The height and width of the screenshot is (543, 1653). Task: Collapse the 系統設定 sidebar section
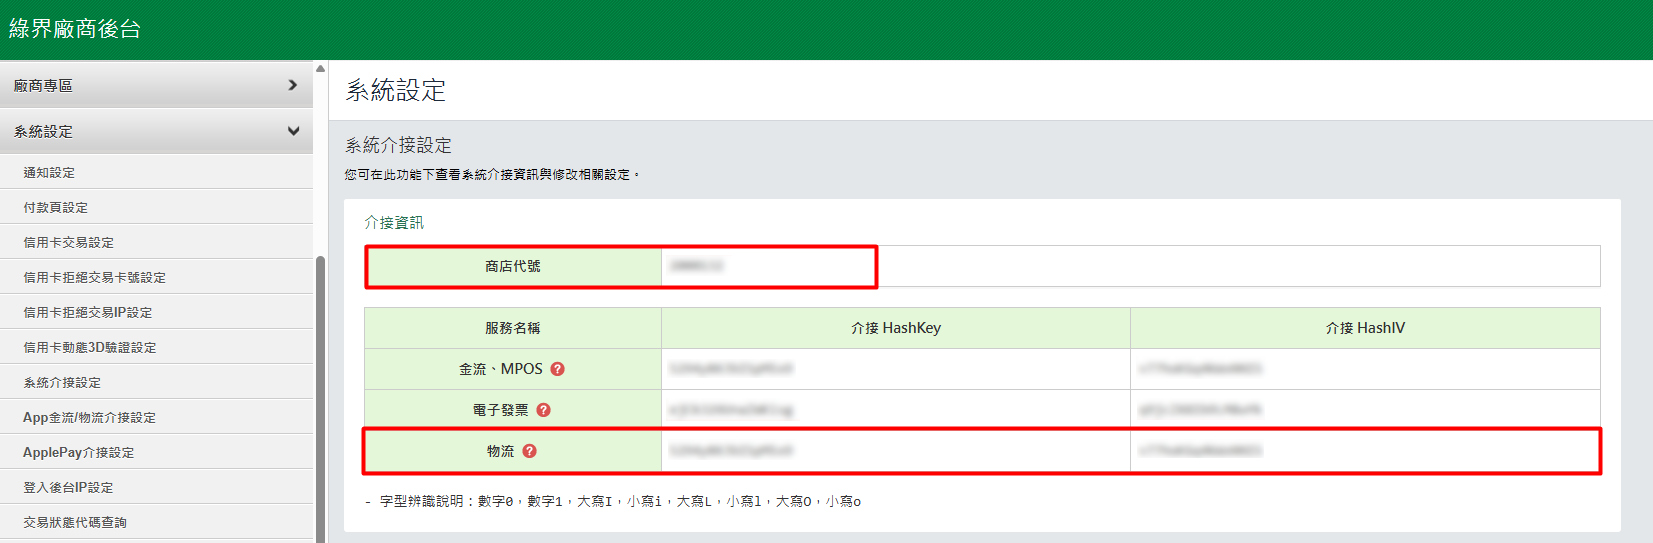pos(156,132)
